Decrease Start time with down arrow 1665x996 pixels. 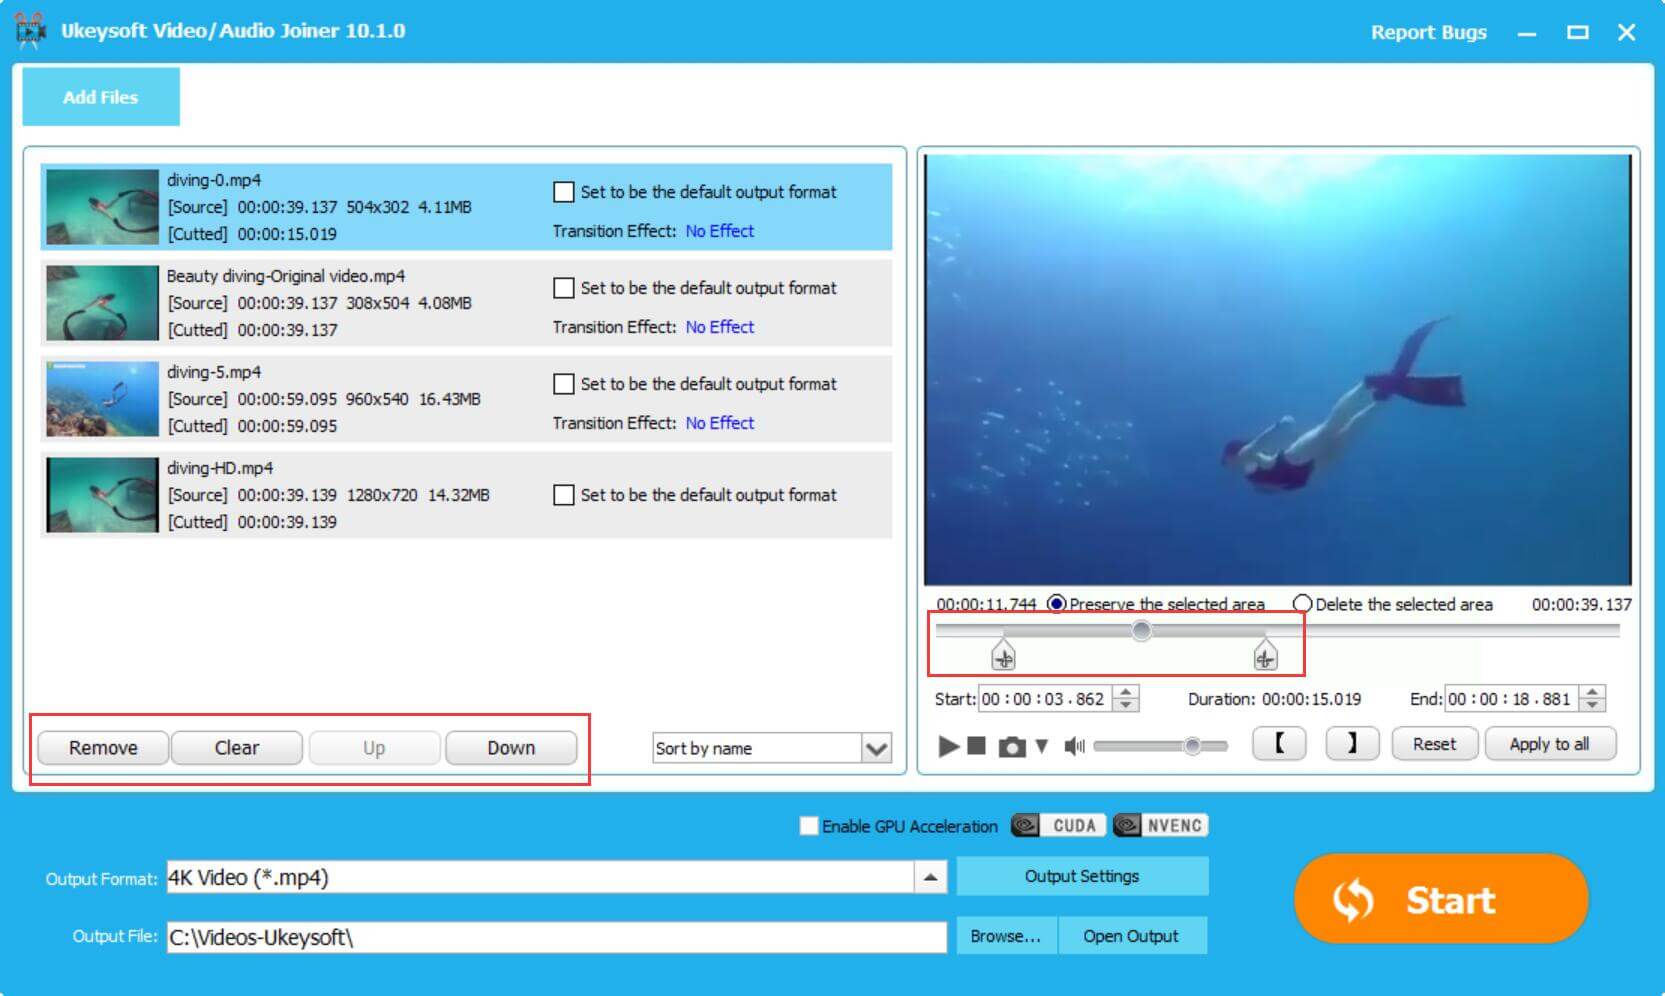(1126, 705)
